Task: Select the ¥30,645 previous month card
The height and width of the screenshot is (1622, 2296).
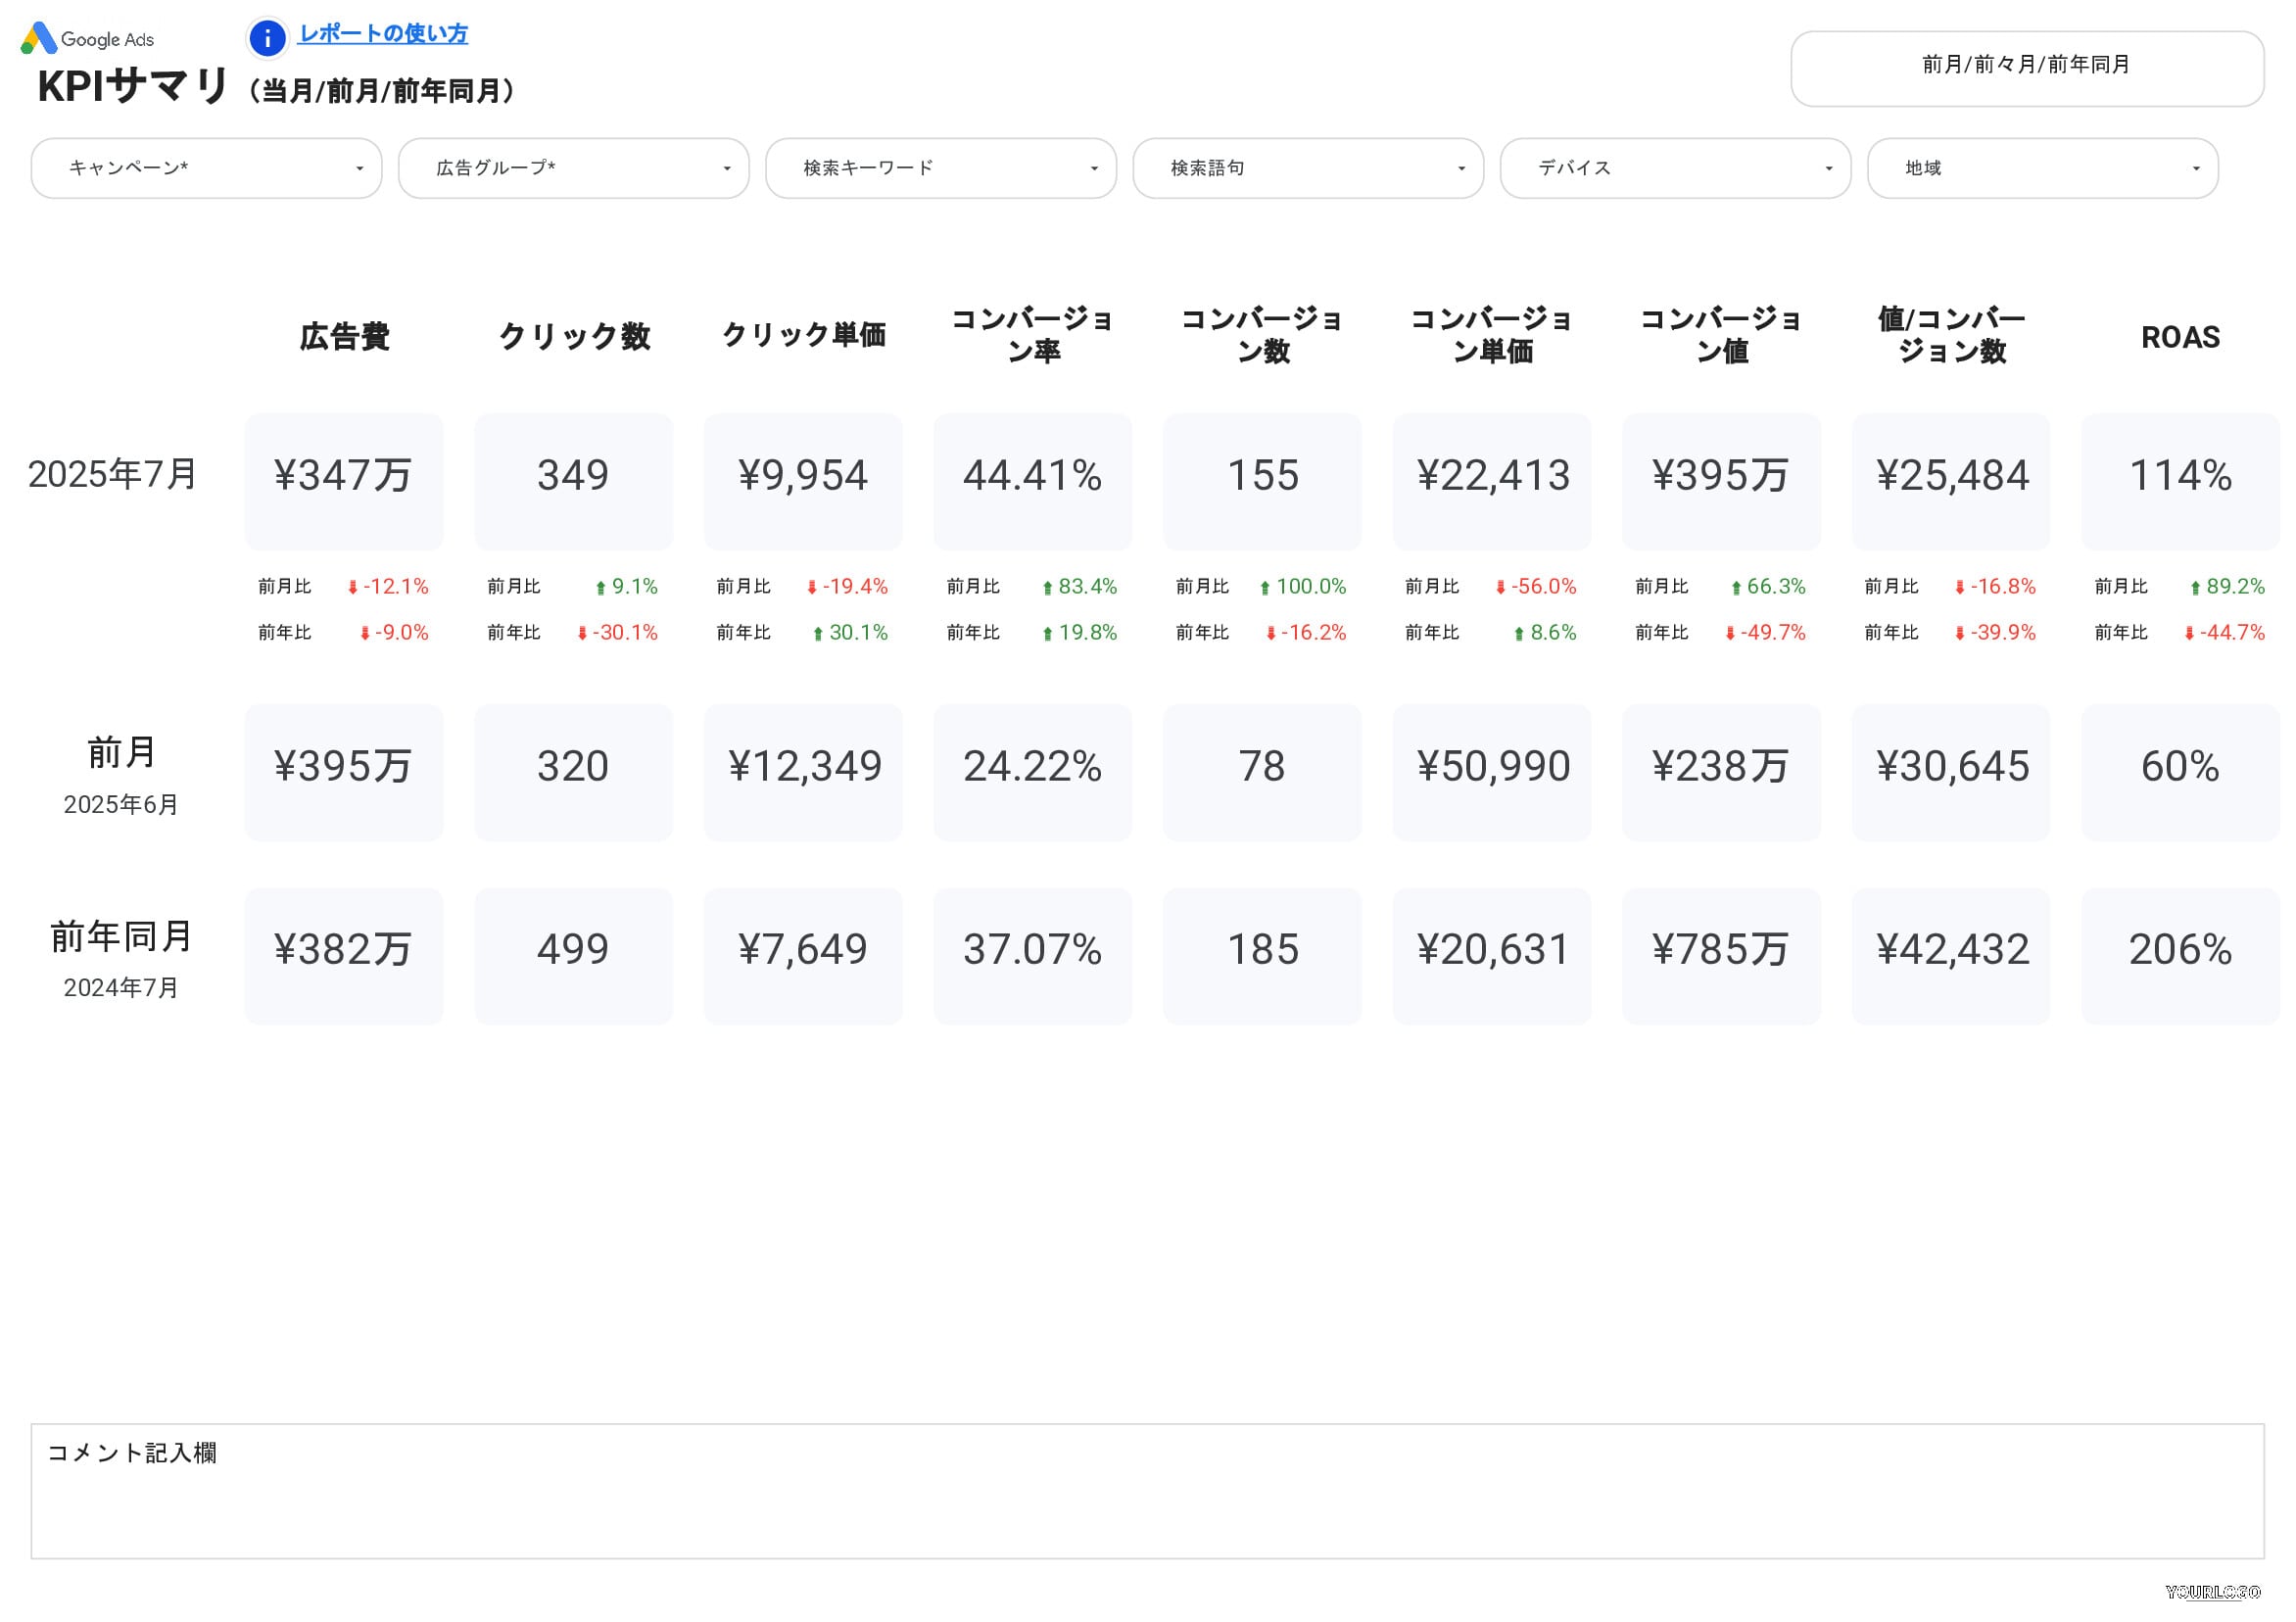Action: (x=1951, y=772)
